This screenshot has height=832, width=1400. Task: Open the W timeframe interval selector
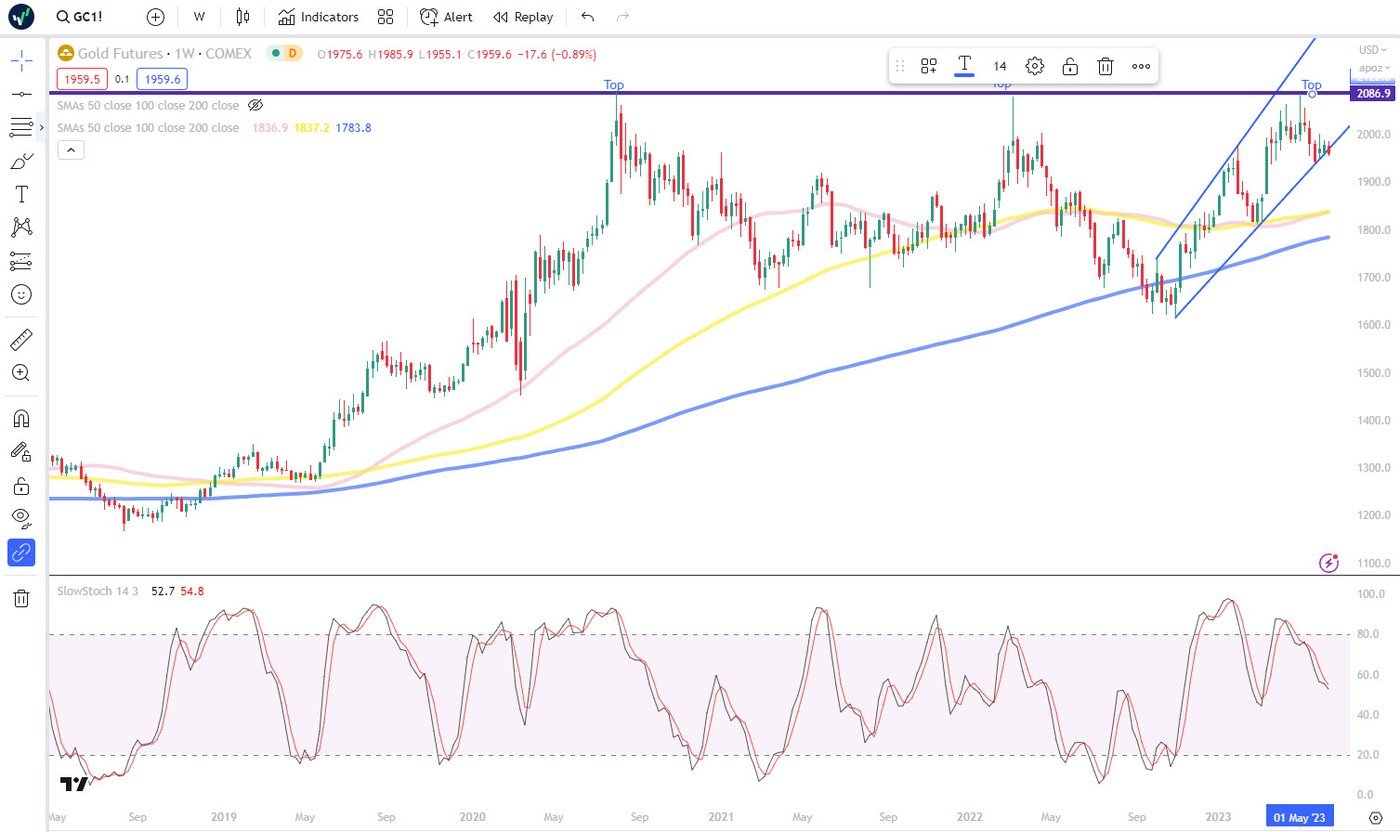[x=200, y=17]
